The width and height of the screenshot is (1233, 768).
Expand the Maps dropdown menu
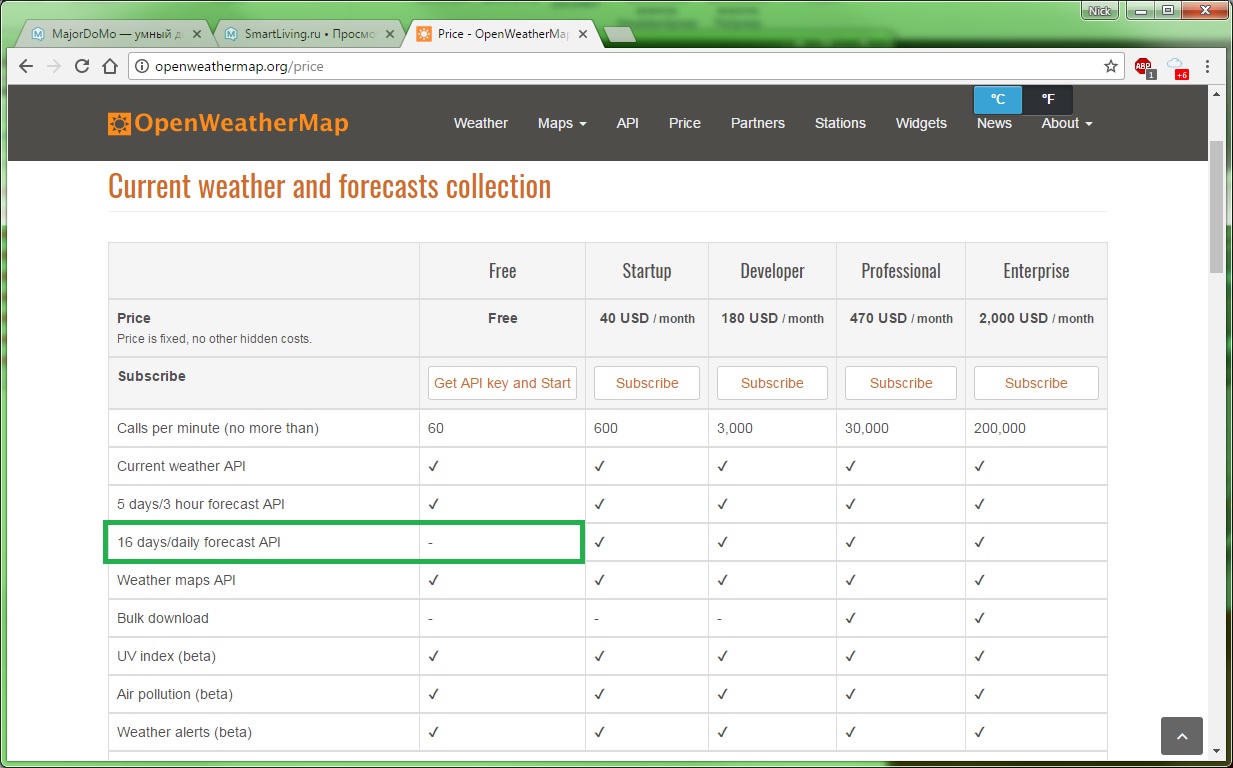coord(561,123)
